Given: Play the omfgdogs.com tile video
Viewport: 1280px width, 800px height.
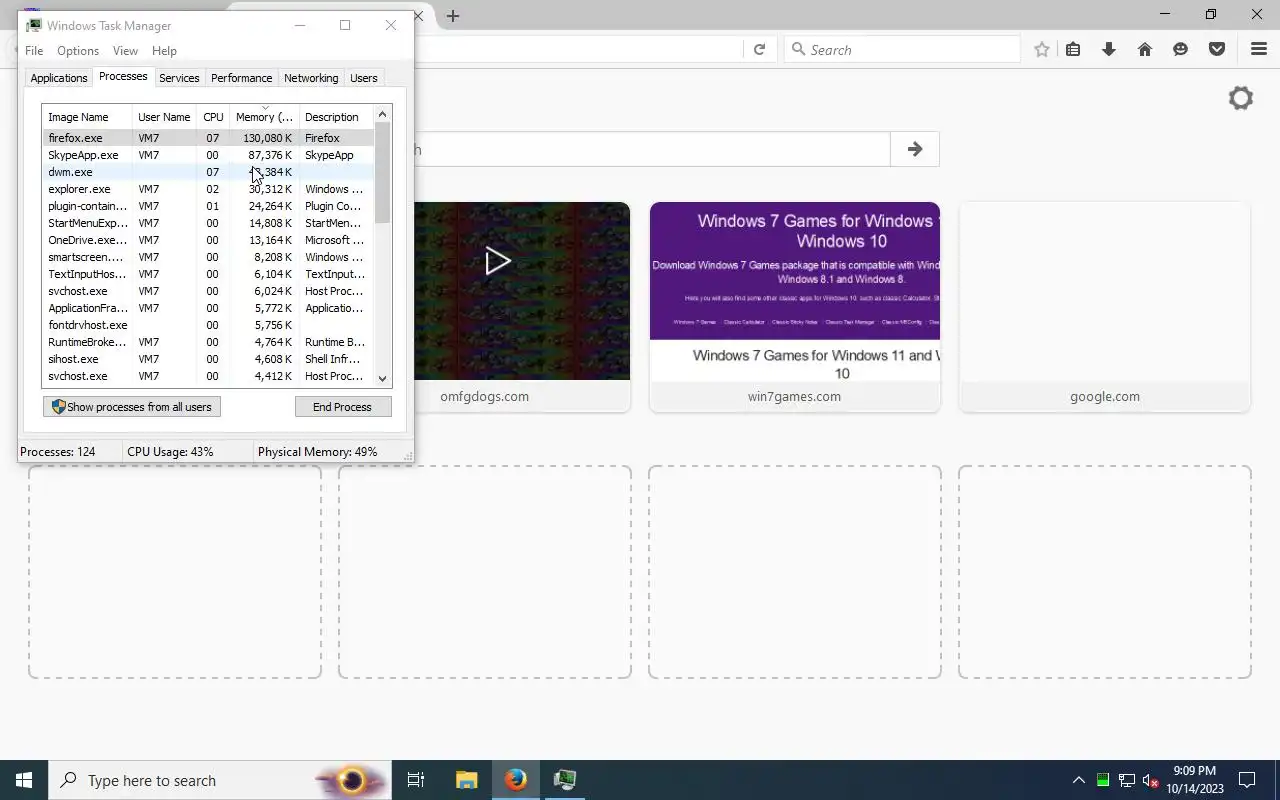Looking at the screenshot, I should tap(497, 262).
